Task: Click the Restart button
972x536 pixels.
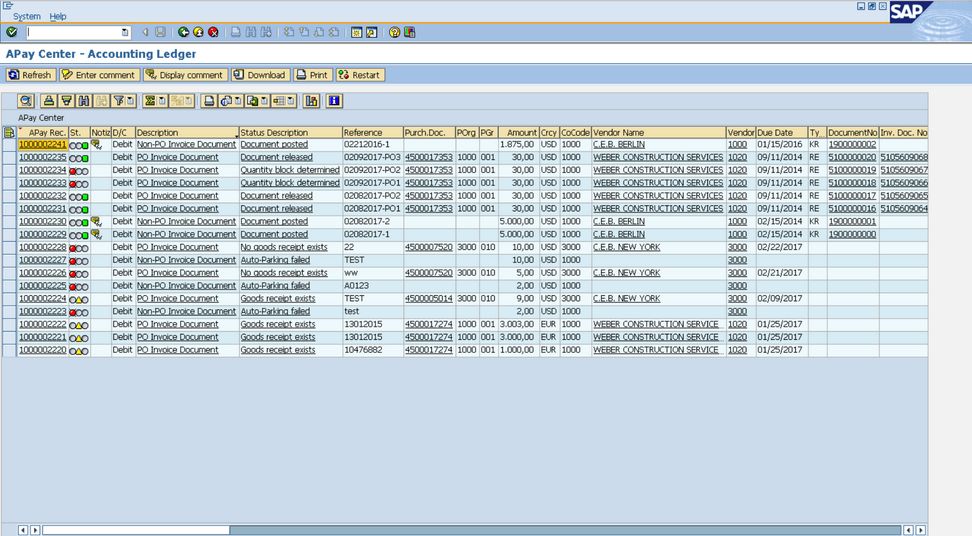Action: (x=360, y=75)
